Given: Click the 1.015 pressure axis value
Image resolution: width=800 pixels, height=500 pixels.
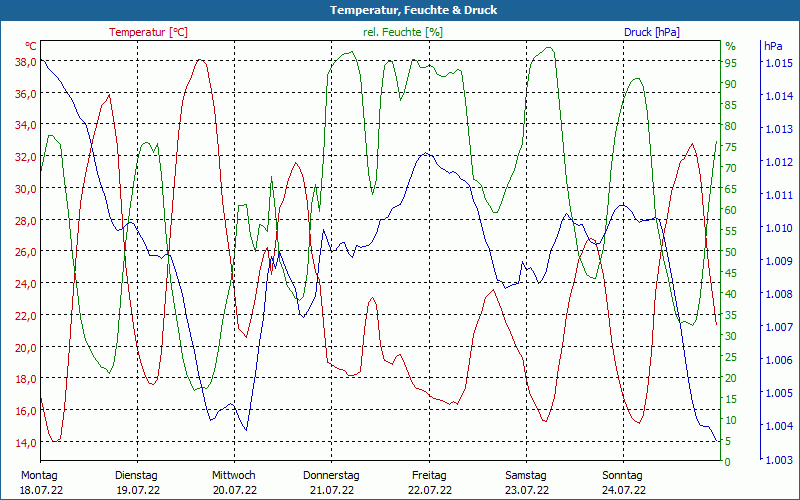Looking at the screenshot, I should (x=779, y=63).
